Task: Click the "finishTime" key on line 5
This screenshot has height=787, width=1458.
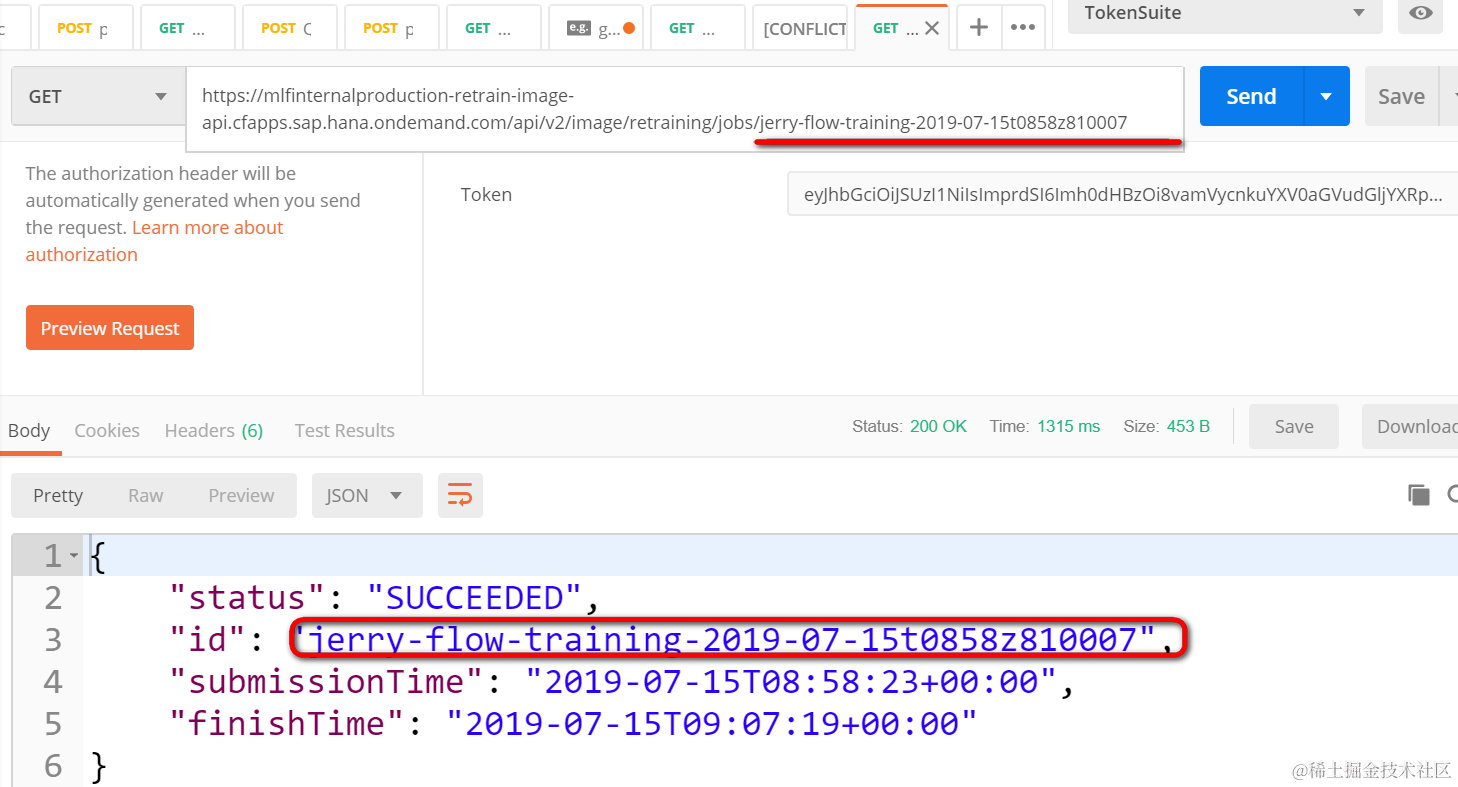Action: pyautogui.click(x=287, y=724)
